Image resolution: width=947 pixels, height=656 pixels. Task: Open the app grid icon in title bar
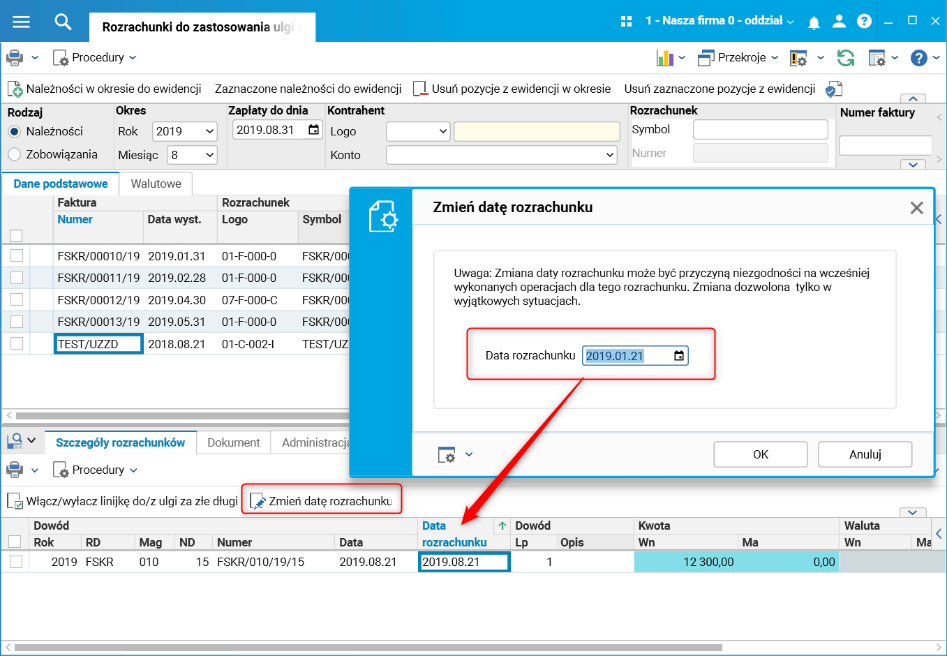click(626, 21)
